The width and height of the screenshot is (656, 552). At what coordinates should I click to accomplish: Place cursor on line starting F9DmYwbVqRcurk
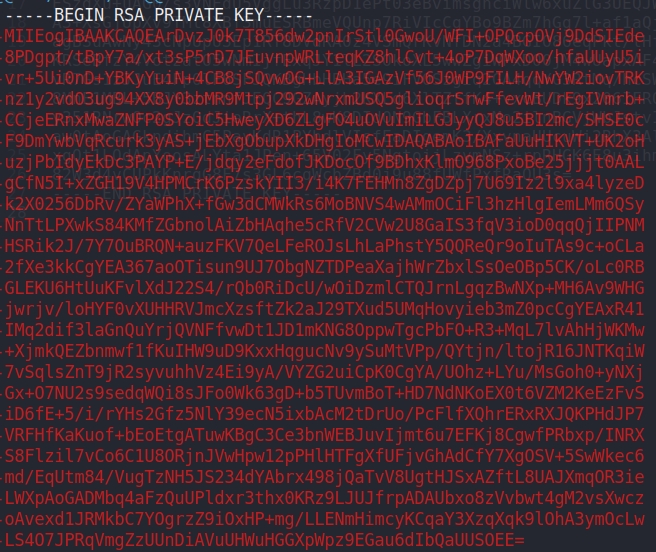click(x=325, y=141)
